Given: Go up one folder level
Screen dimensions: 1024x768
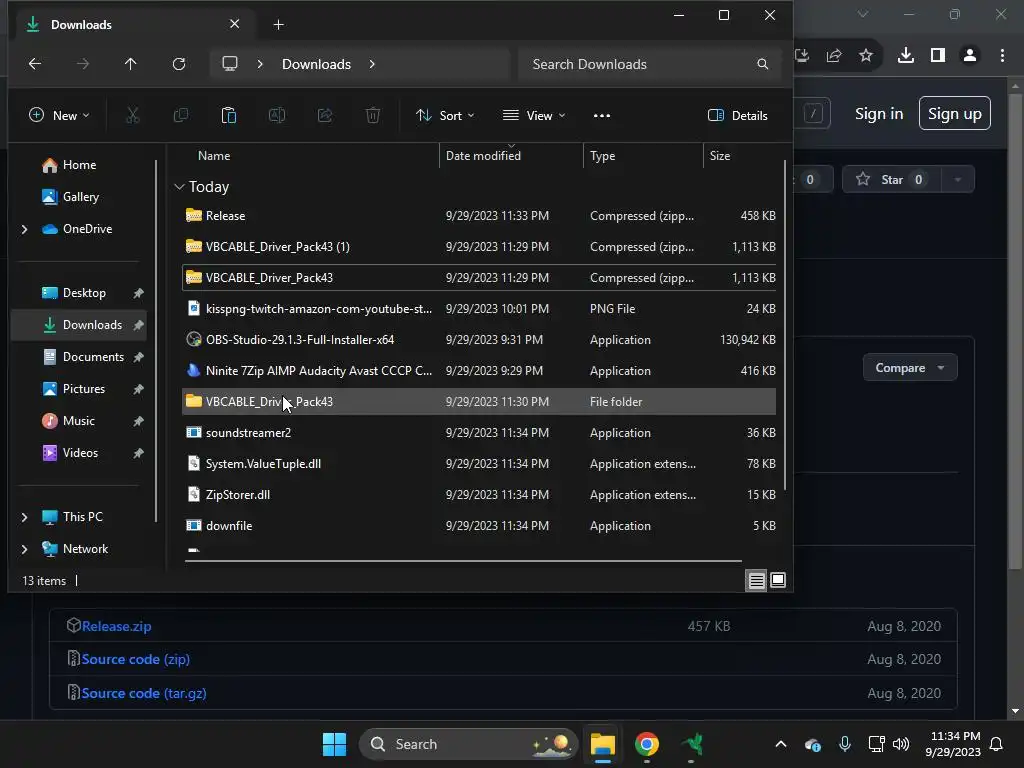Looking at the screenshot, I should (x=131, y=64).
